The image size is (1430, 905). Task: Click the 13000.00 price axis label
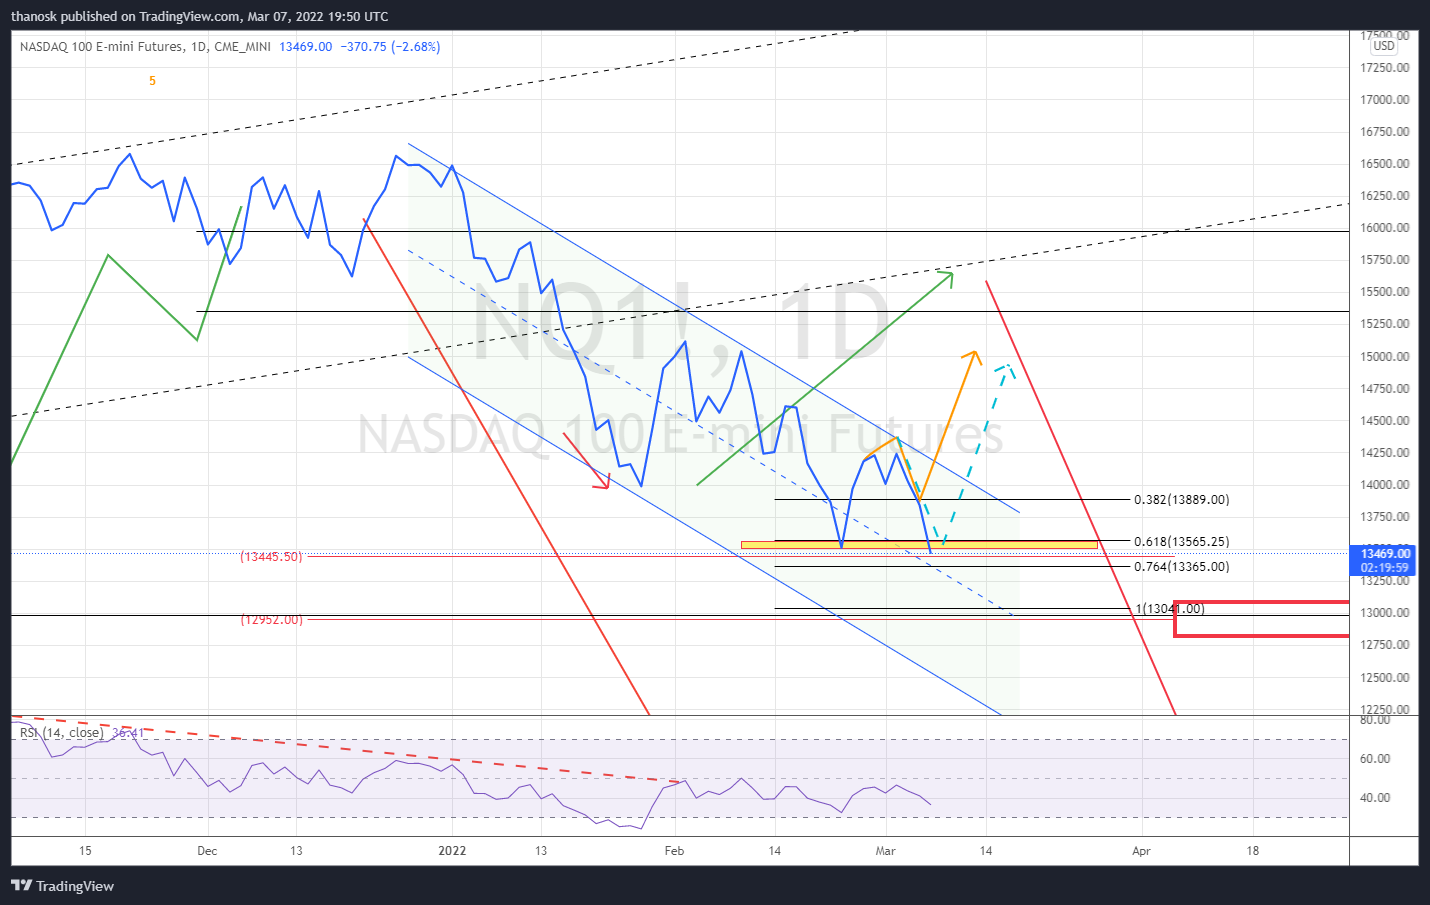[x=1385, y=613]
